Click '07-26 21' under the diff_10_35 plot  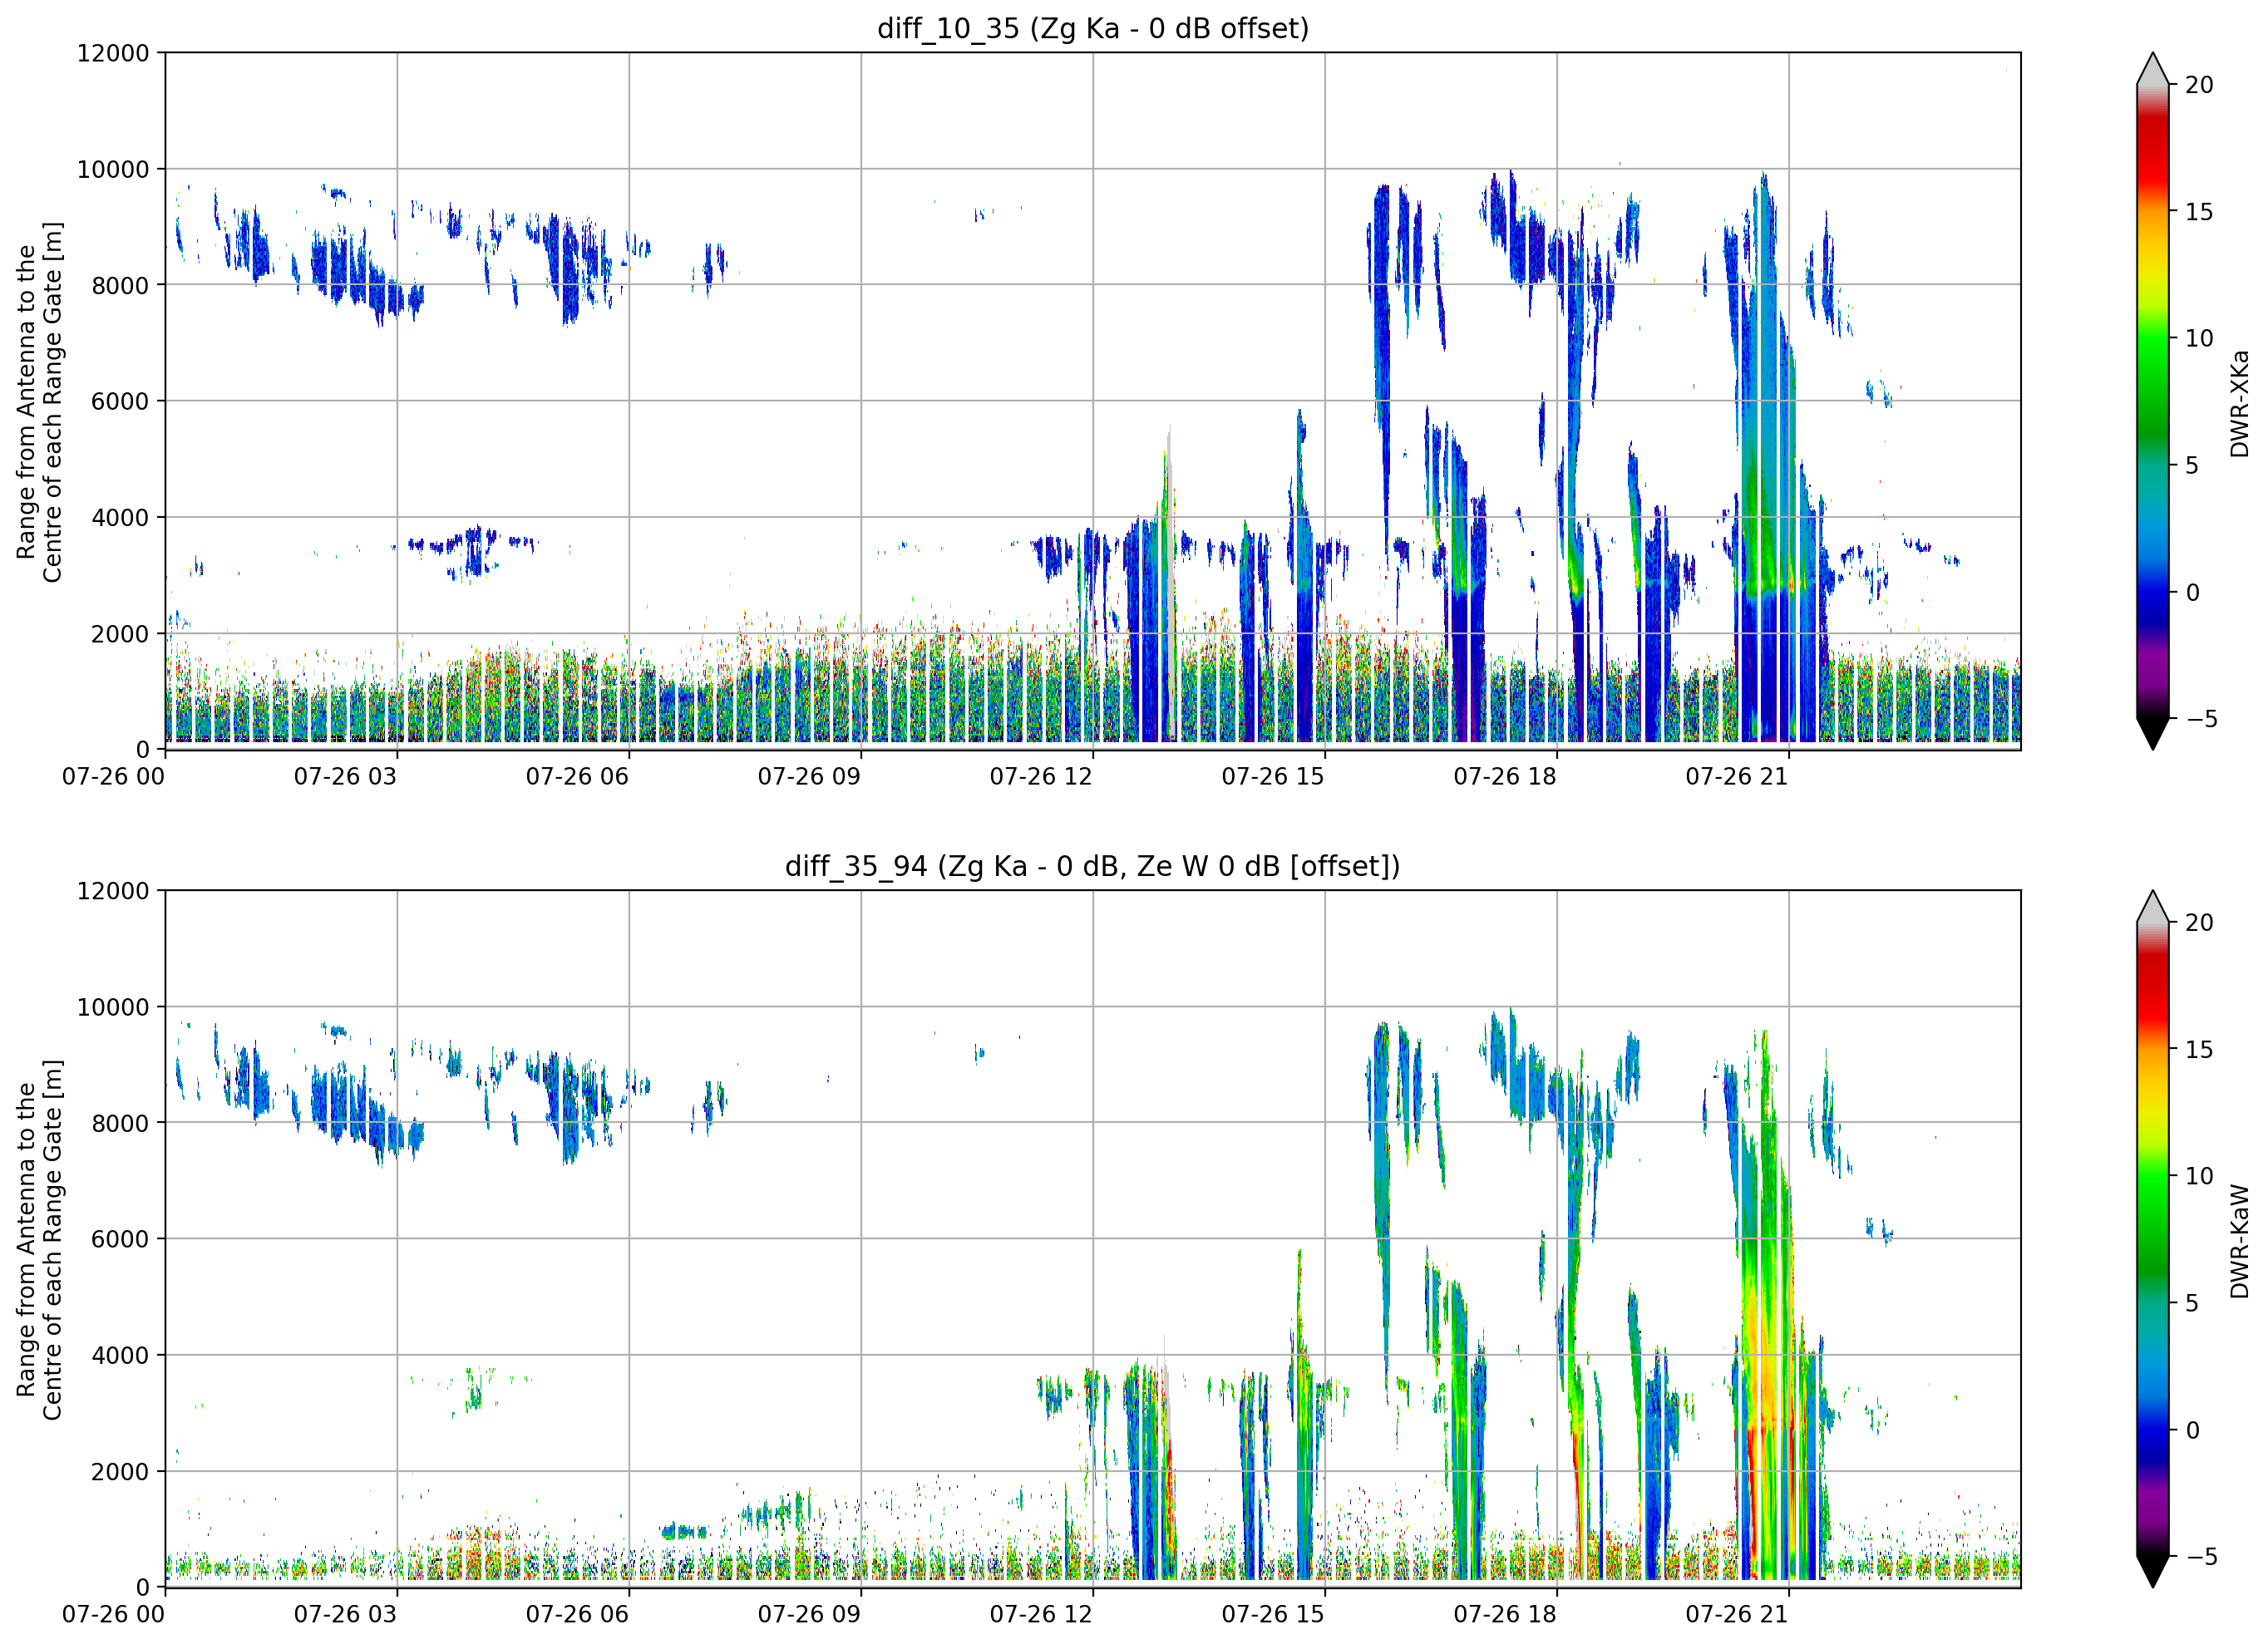click(1737, 777)
